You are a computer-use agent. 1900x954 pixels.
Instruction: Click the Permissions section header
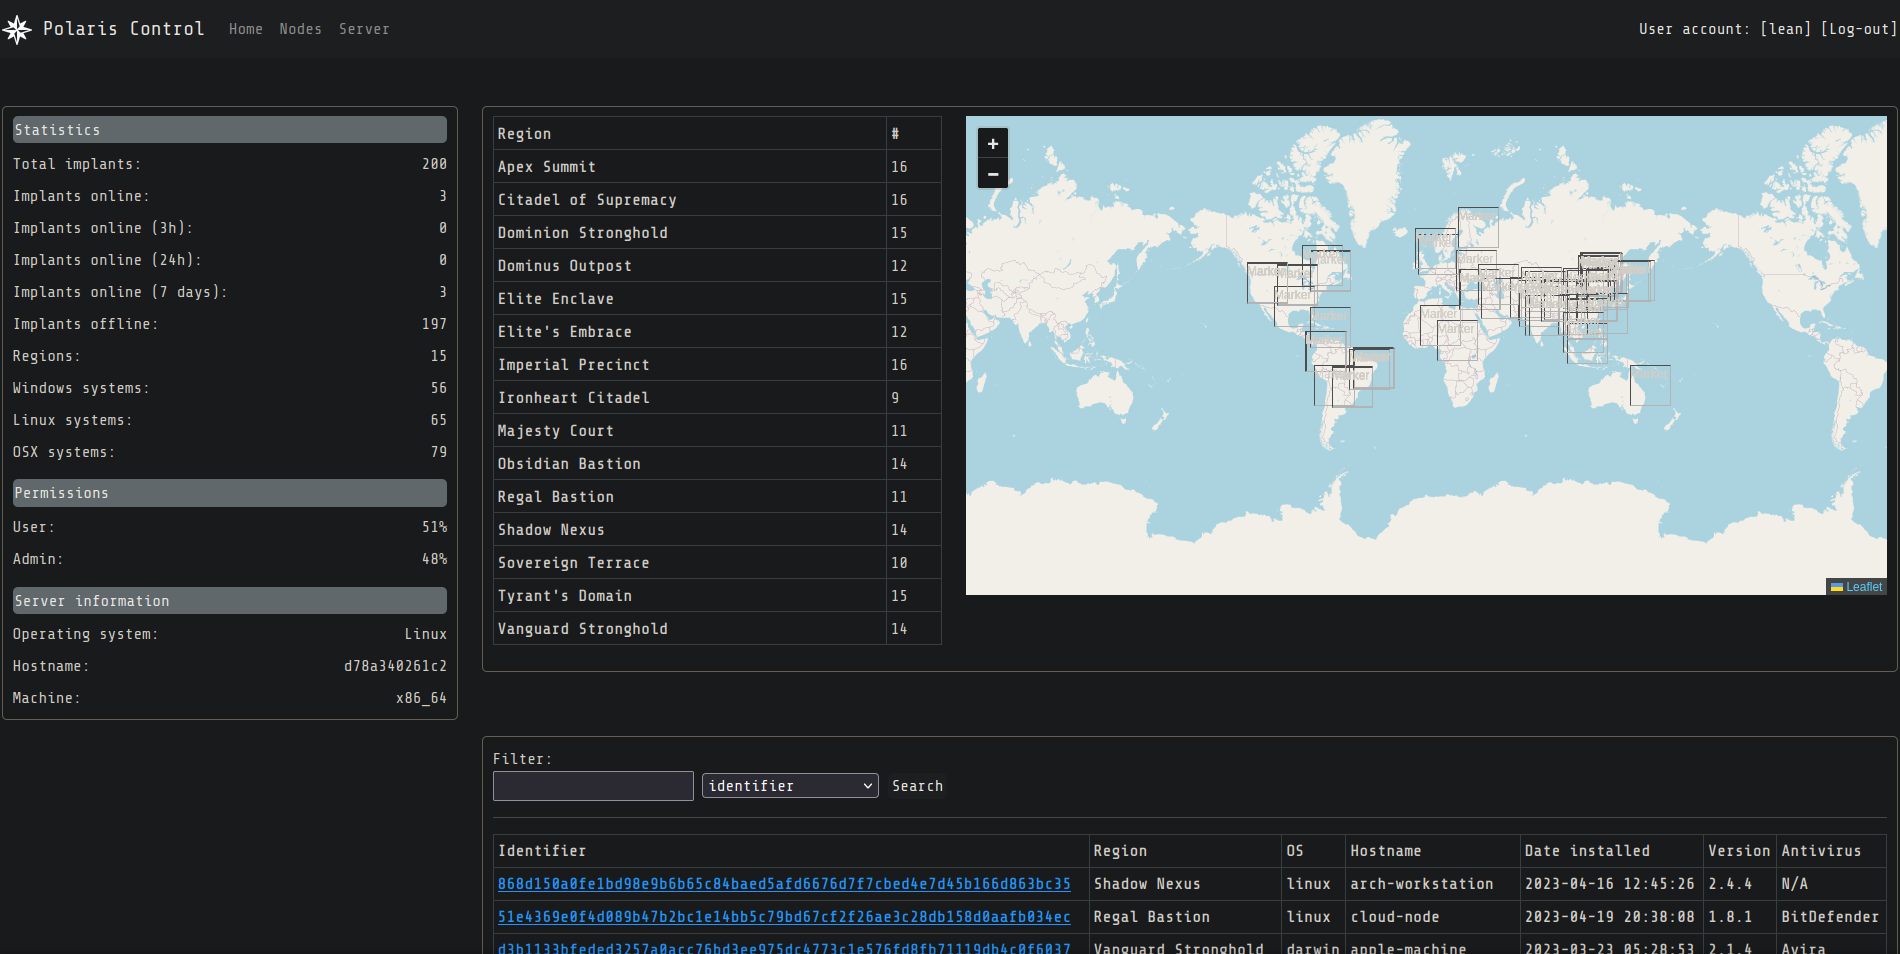point(230,493)
